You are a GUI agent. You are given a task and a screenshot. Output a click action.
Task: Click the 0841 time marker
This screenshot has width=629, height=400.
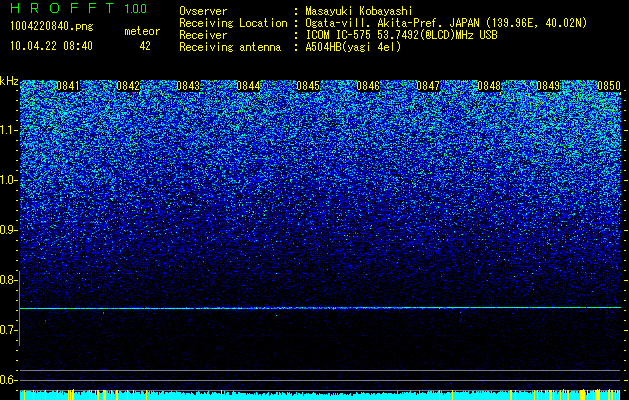tap(68, 86)
